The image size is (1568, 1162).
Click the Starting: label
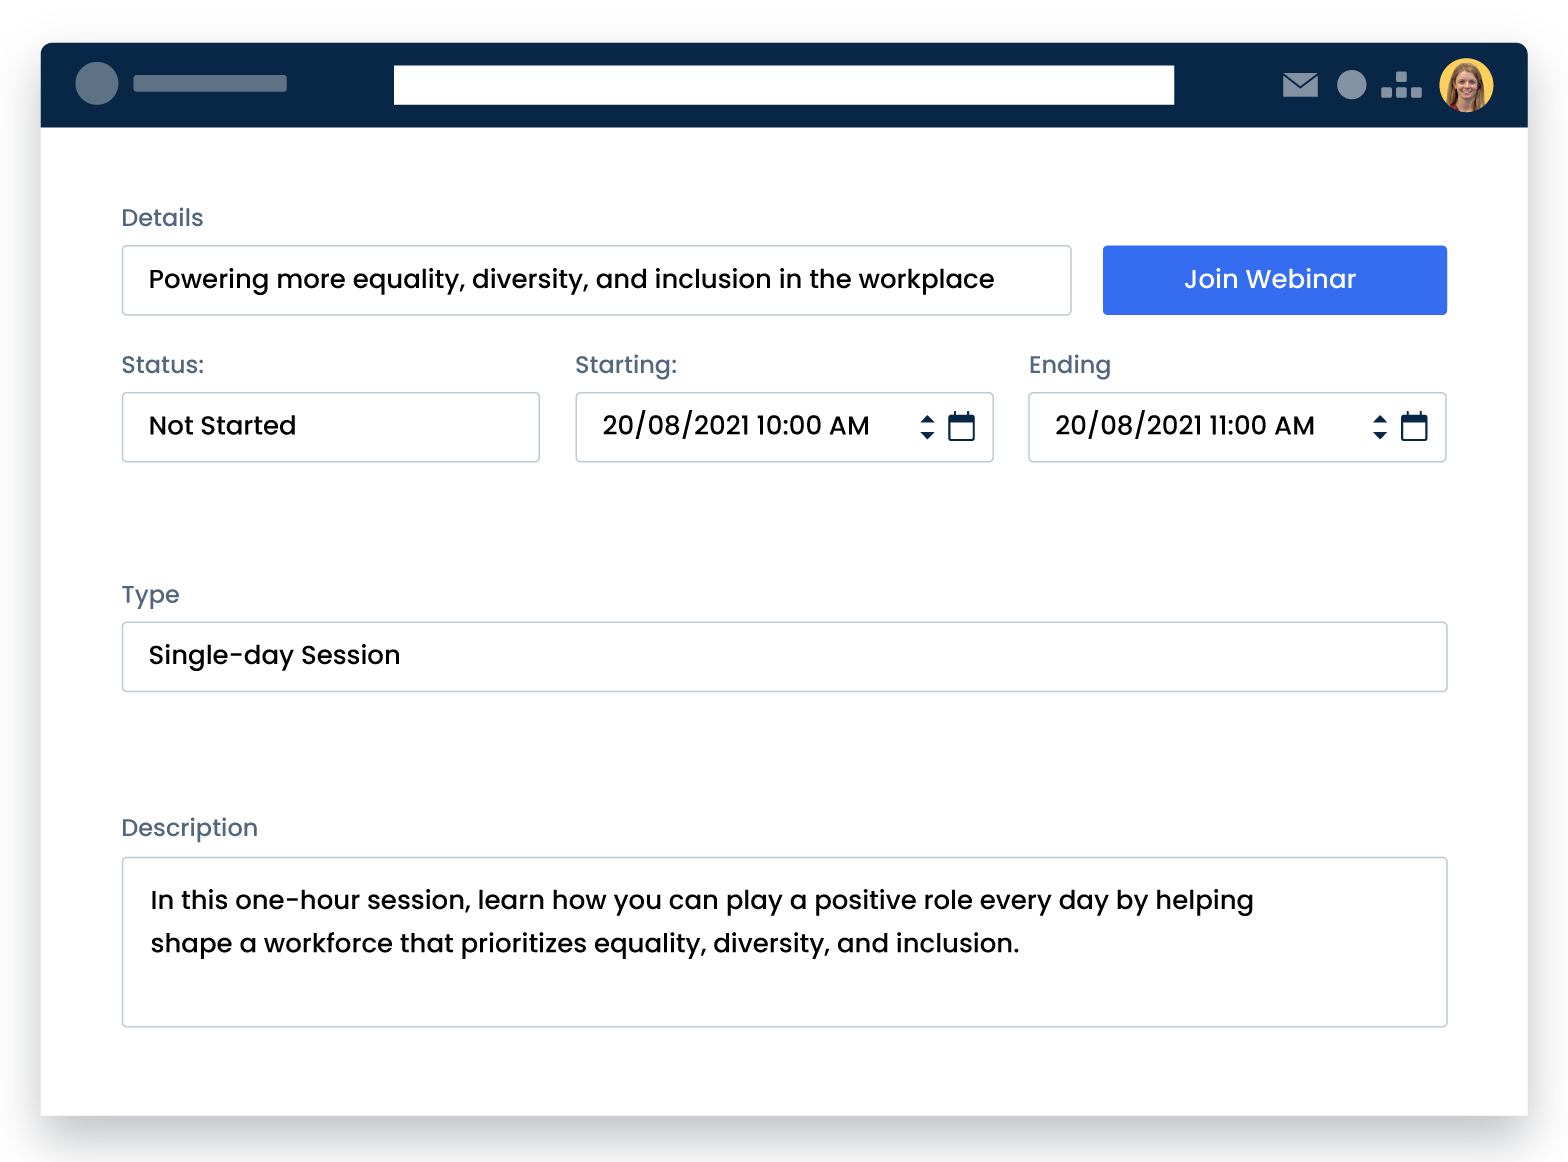[x=626, y=365]
